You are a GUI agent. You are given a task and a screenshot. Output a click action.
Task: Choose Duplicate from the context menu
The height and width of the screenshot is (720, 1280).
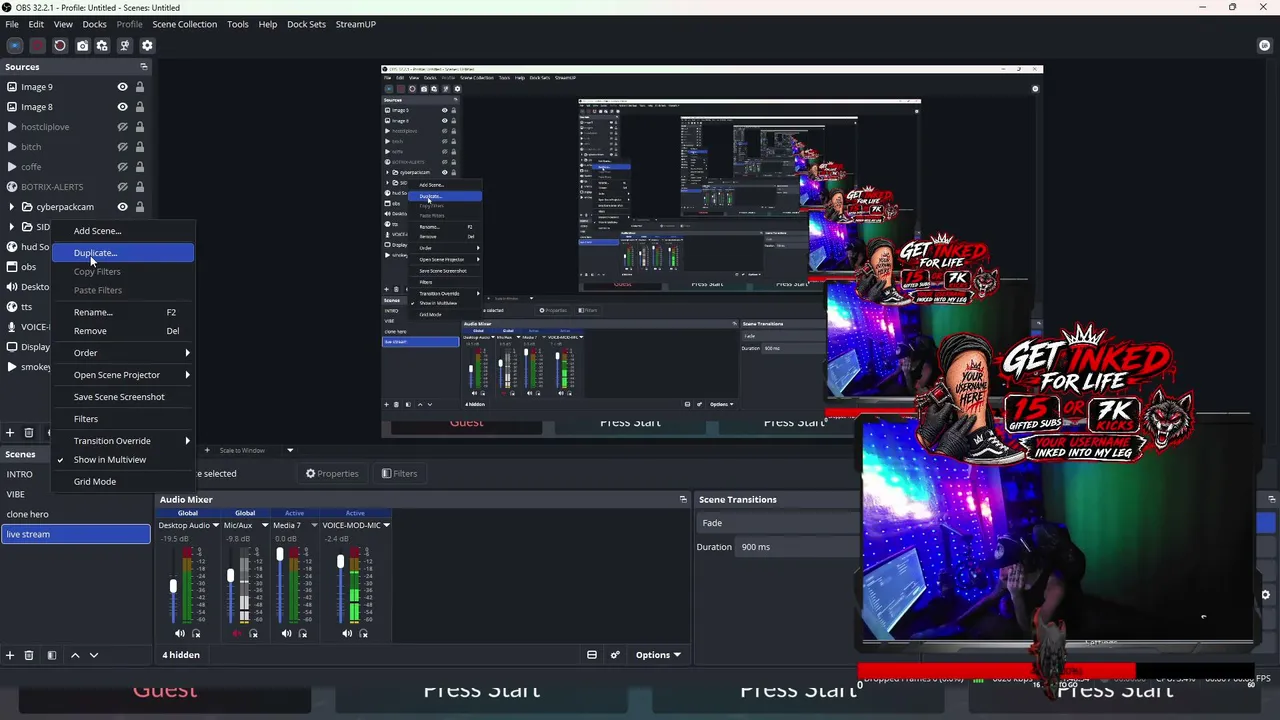coord(122,253)
